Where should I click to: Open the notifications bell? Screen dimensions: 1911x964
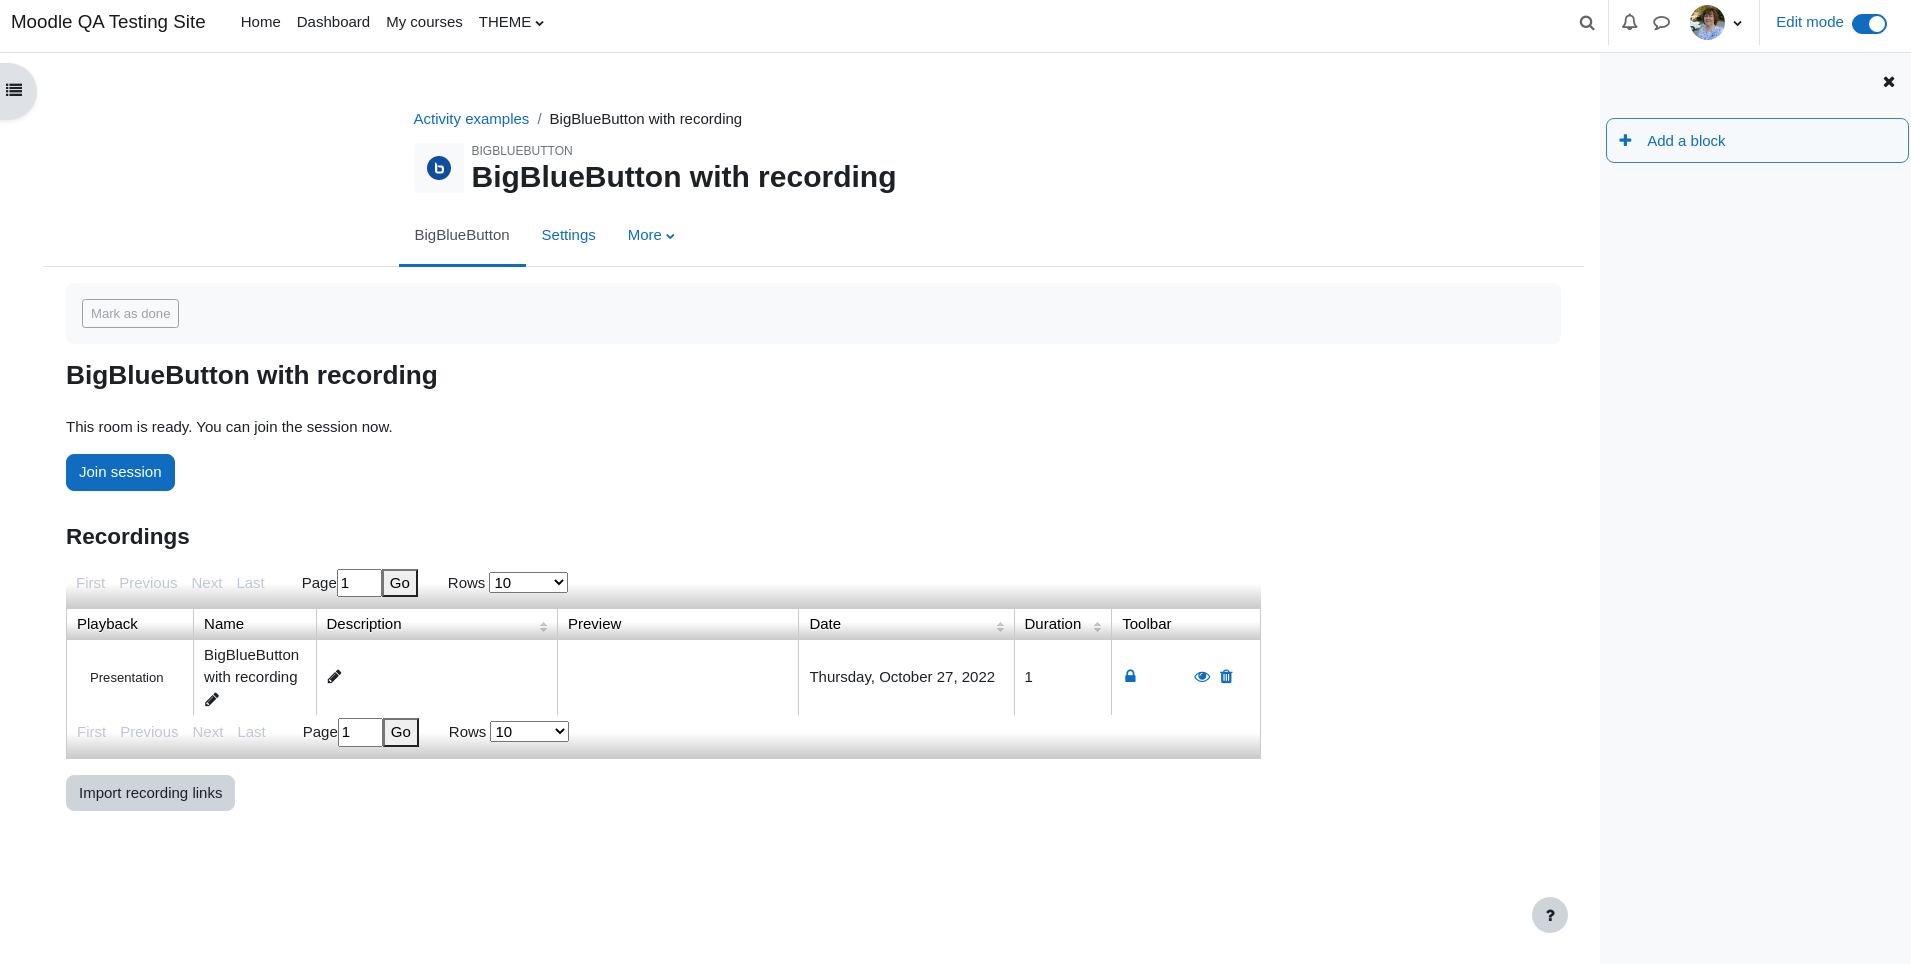tap(1630, 22)
